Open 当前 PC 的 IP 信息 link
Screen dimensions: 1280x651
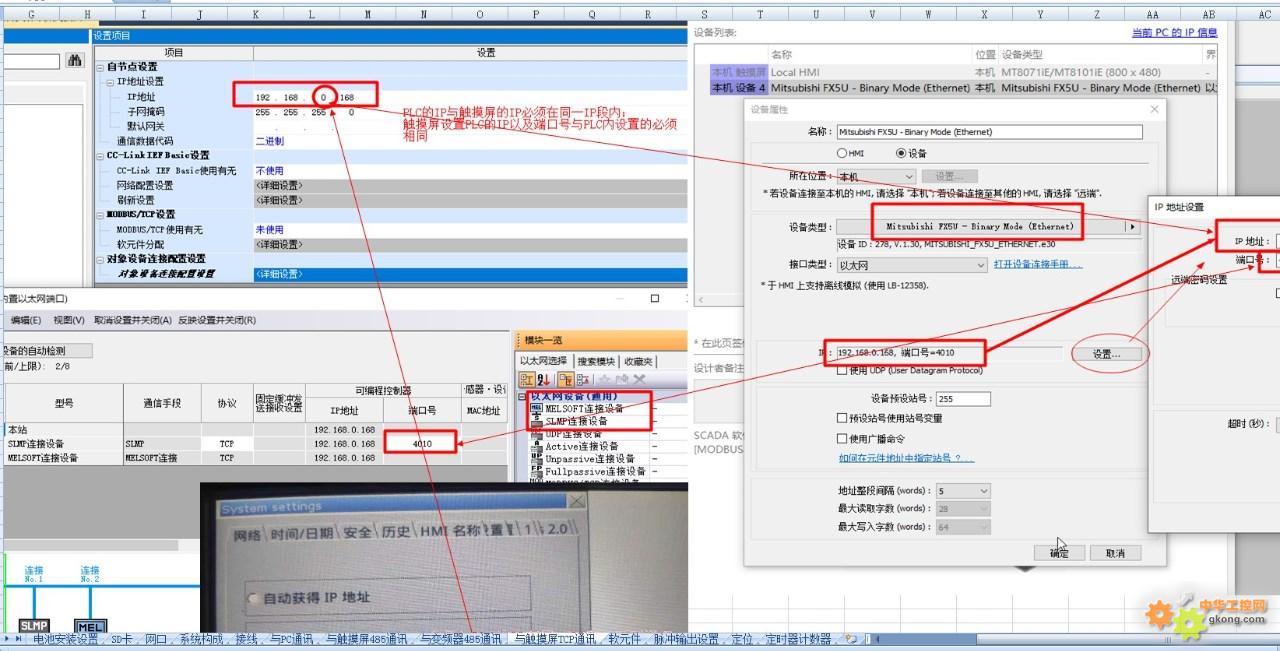pyautogui.click(x=1174, y=33)
